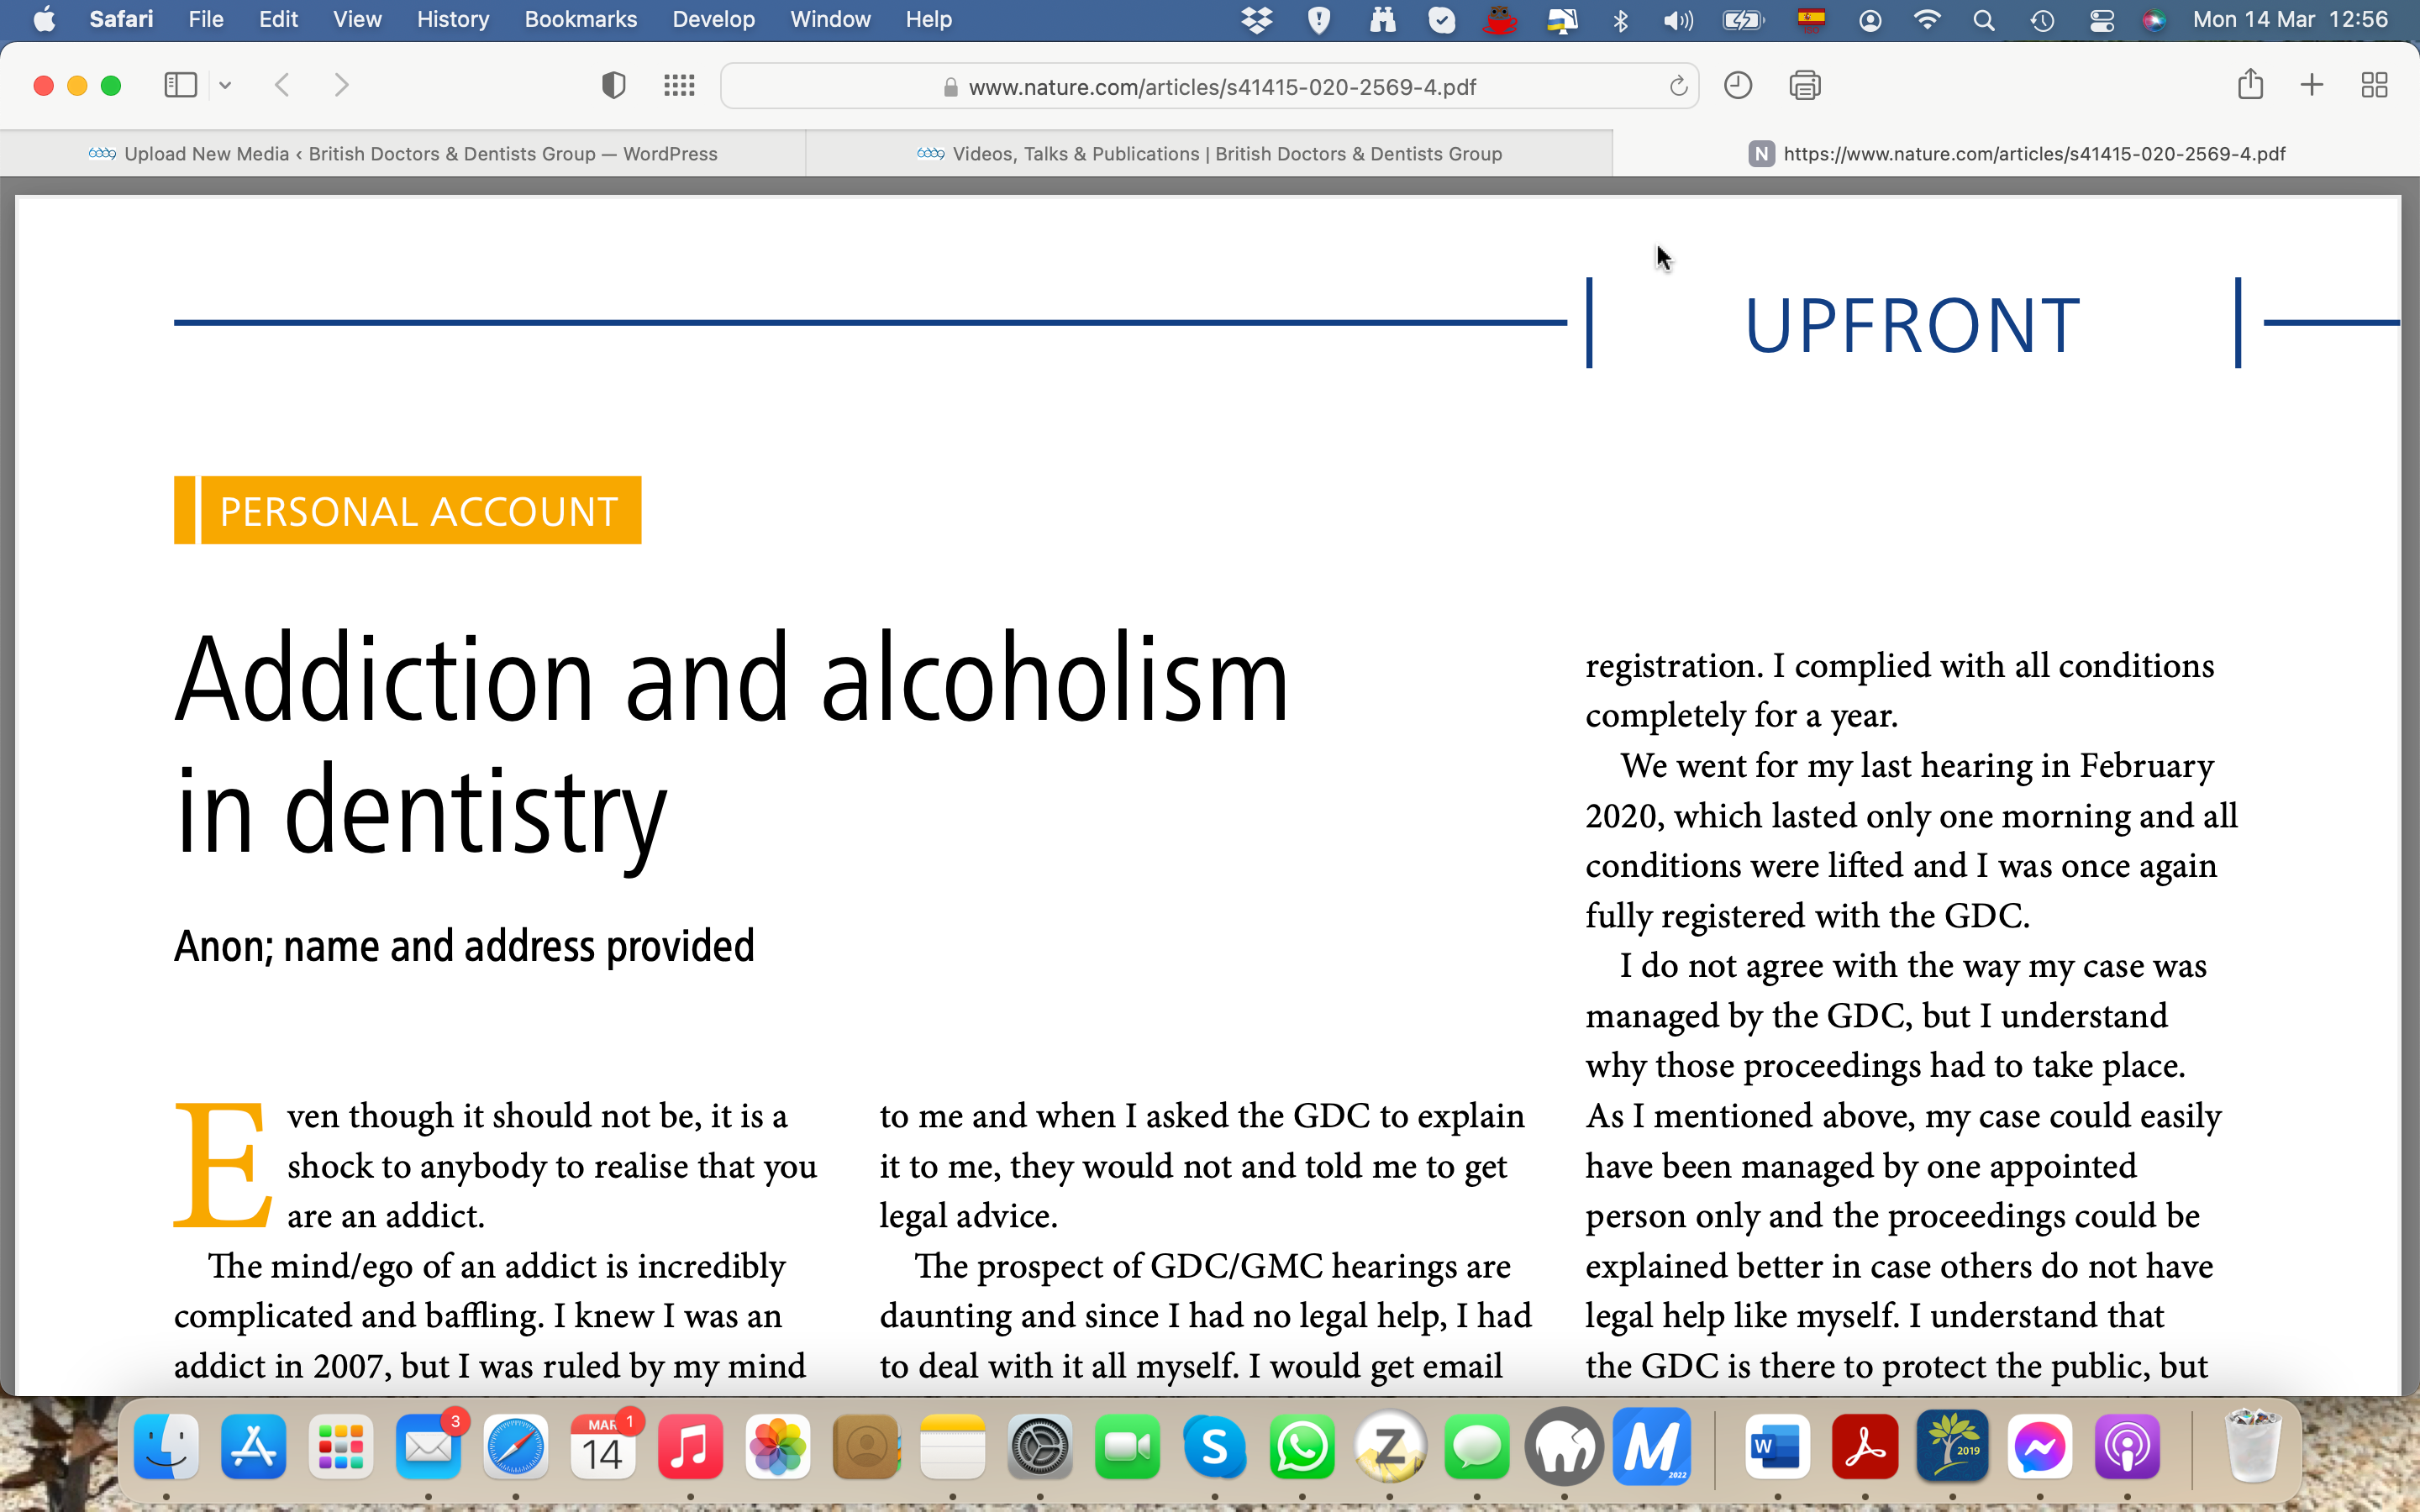
Task: Open Mail in the Dock
Action: pyautogui.click(x=428, y=1446)
